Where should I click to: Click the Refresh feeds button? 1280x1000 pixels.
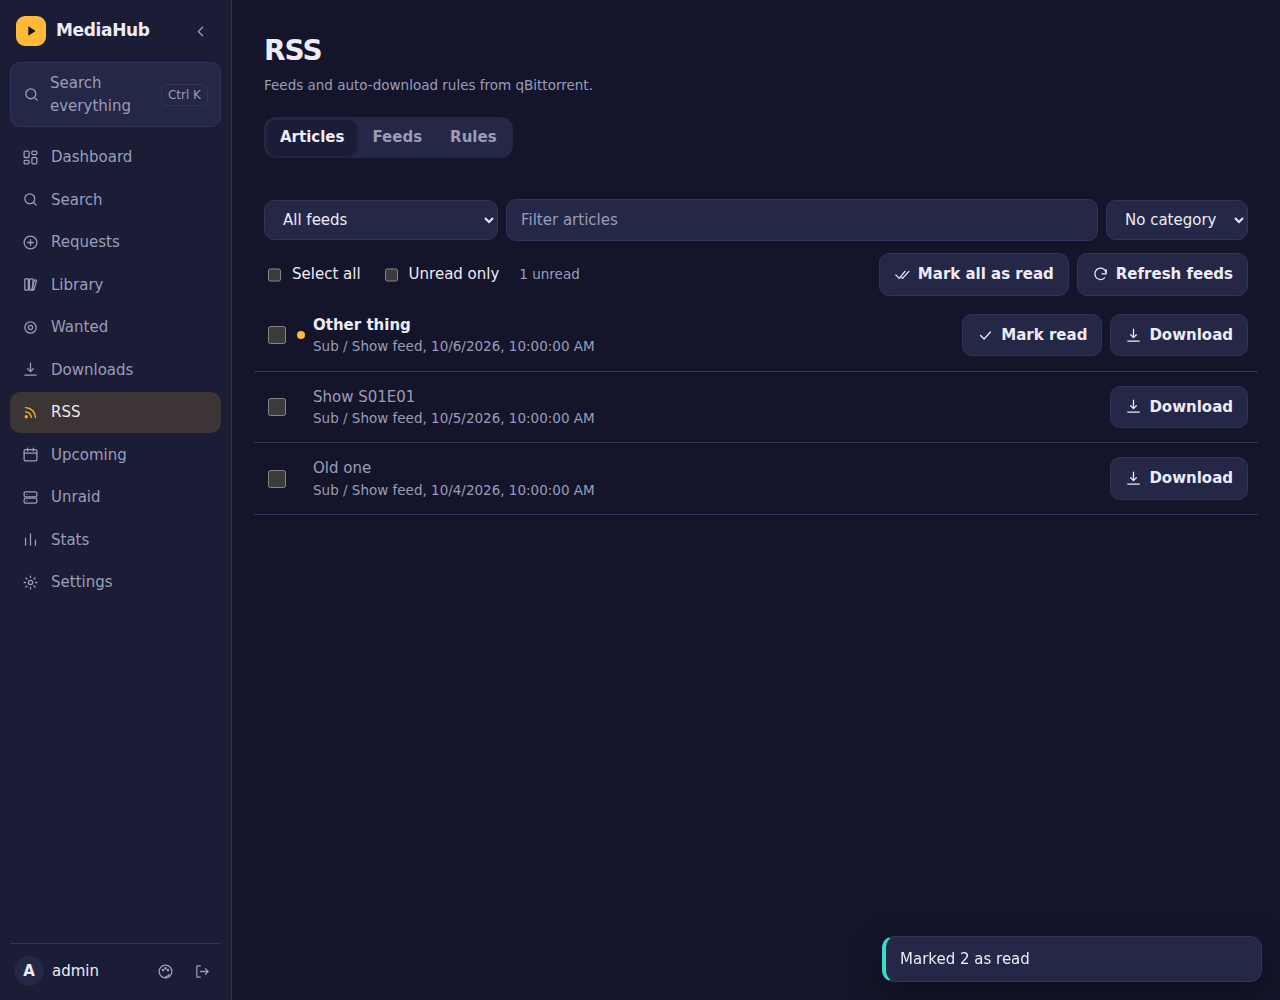click(1162, 274)
